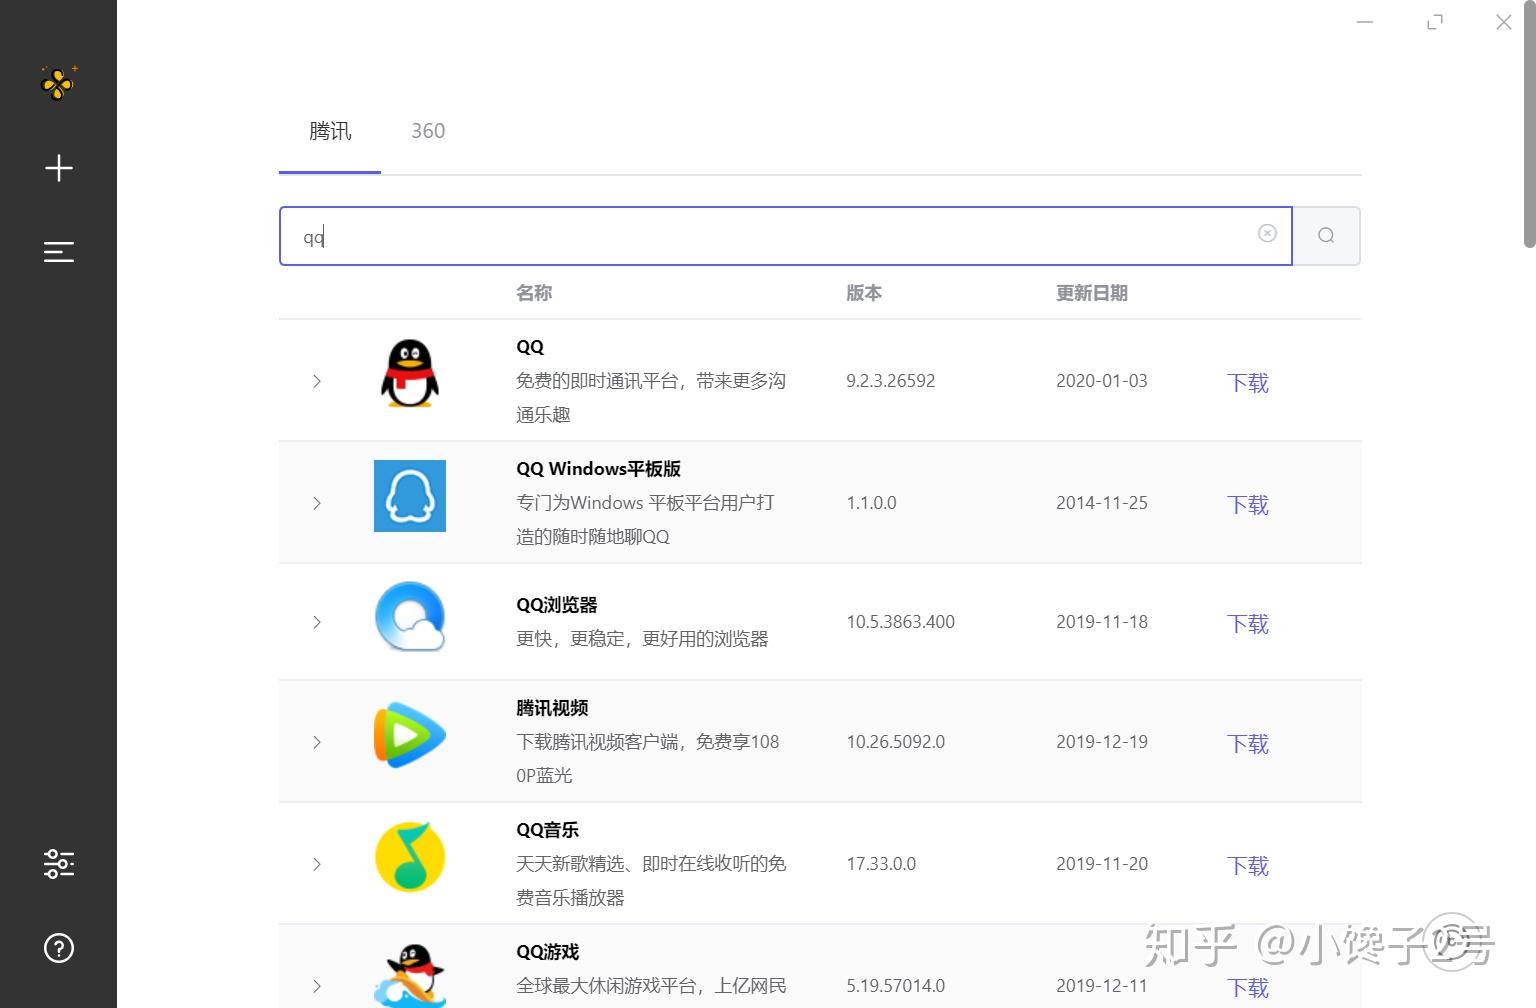Close the window

tap(1504, 22)
